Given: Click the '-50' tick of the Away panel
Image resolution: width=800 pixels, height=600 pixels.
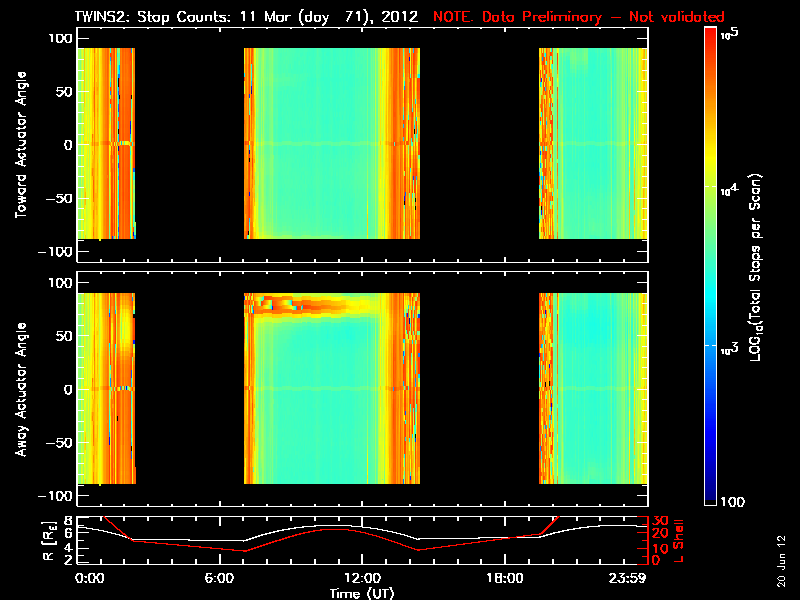Looking at the screenshot, I should pyautogui.click(x=59, y=443).
